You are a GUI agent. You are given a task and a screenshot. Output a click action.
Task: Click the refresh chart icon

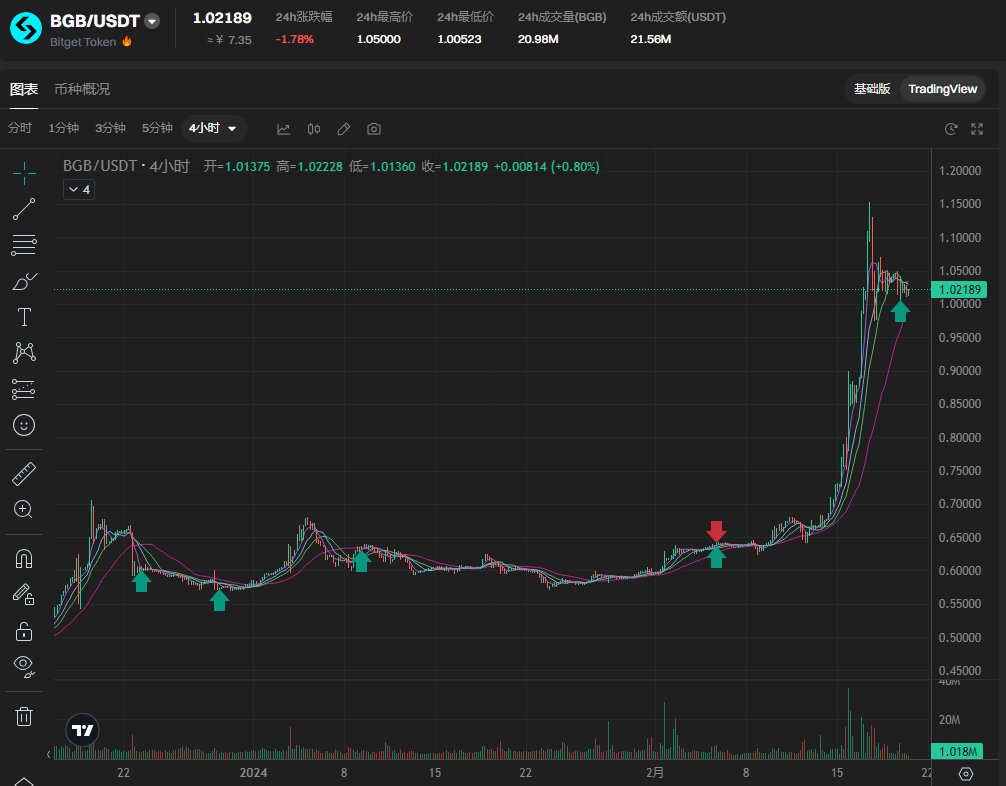click(951, 129)
